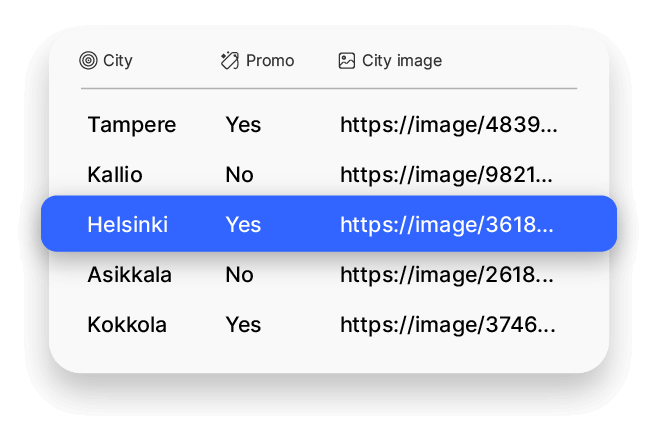Open Helsinki's image URL link
This screenshot has width=658, height=442.
pyautogui.click(x=448, y=225)
